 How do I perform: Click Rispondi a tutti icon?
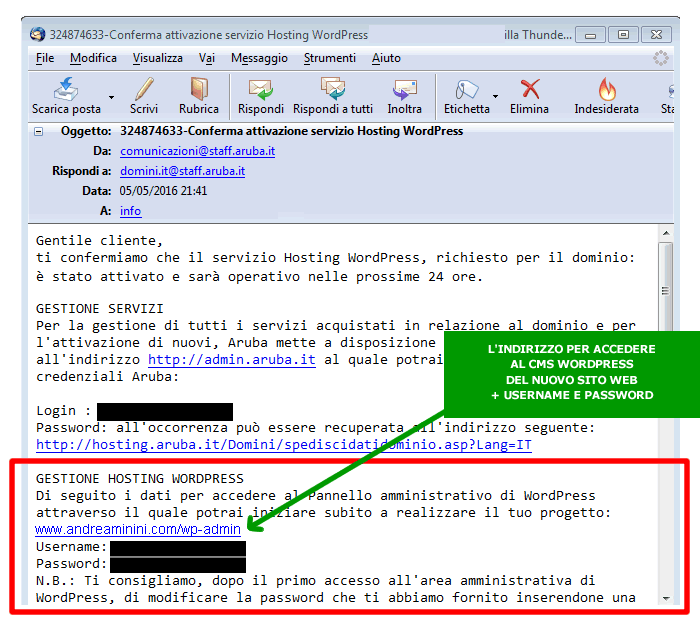point(333,89)
